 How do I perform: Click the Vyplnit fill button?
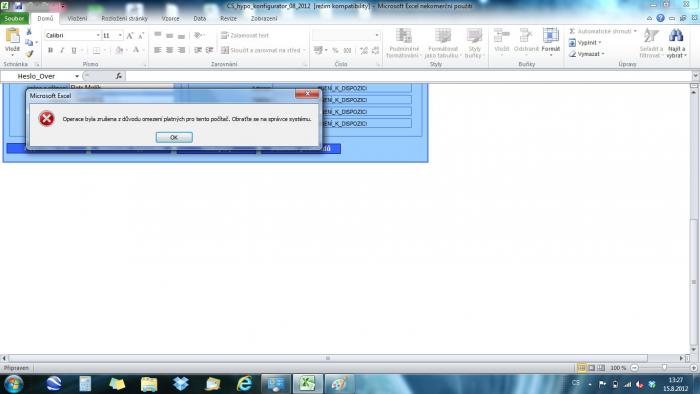pos(586,42)
